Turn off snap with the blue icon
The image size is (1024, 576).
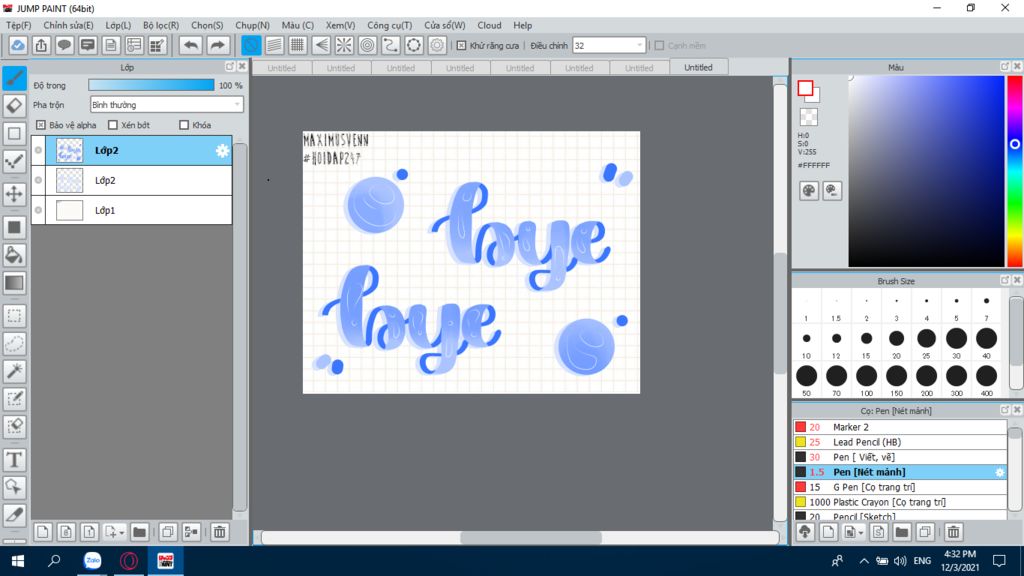pyautogui.click(x=251, y=45)
